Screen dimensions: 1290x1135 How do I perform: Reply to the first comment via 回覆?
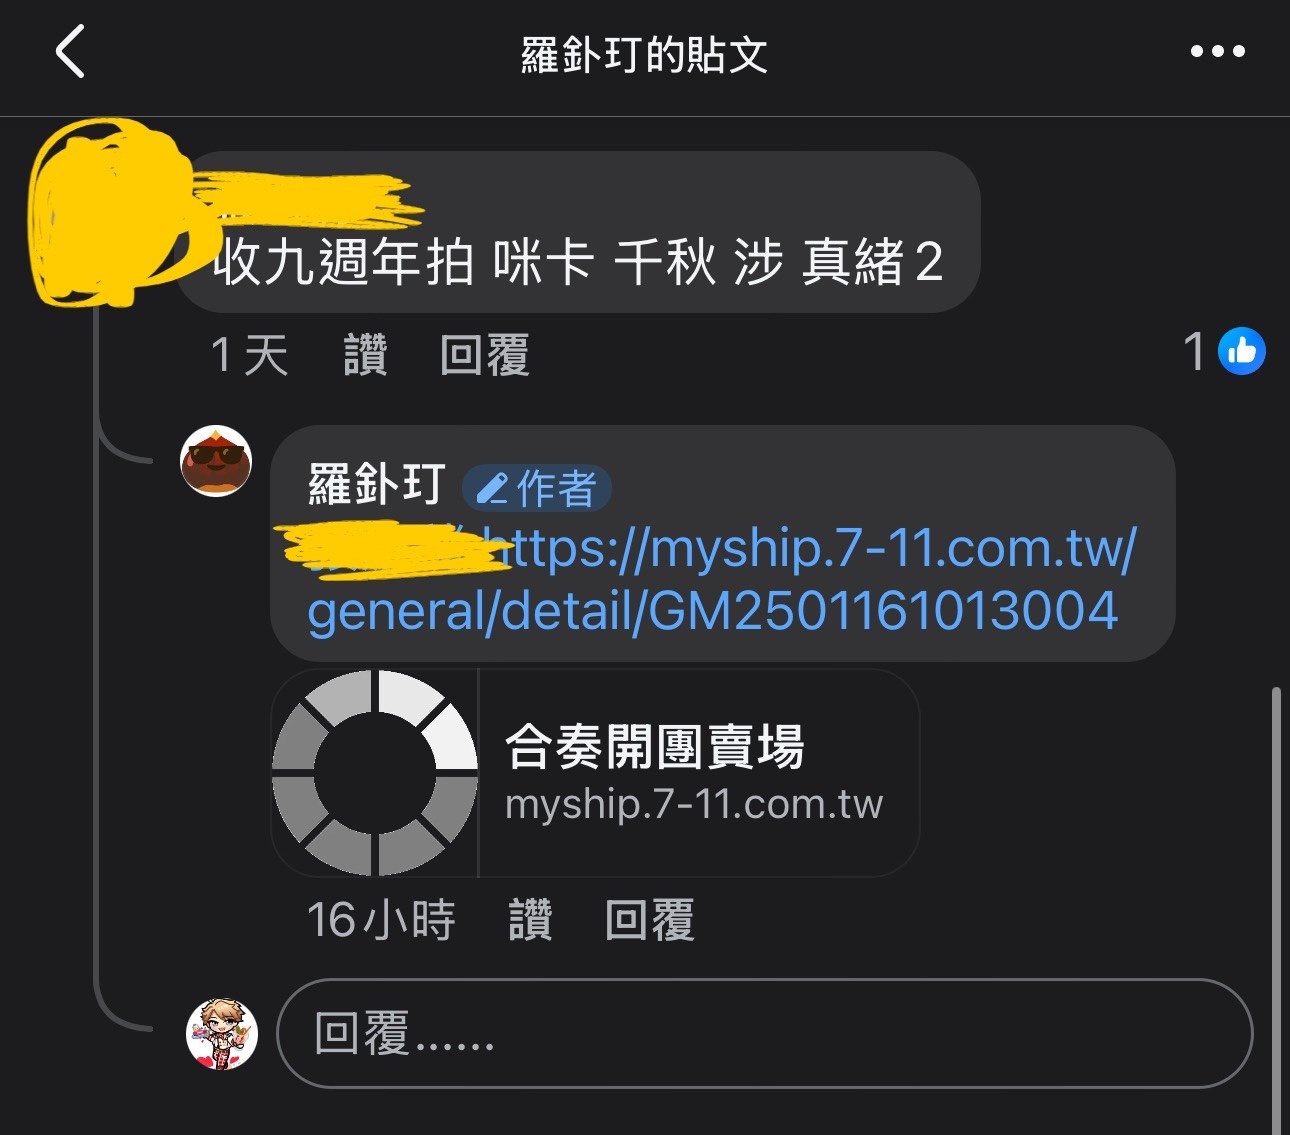click(485, 355)
